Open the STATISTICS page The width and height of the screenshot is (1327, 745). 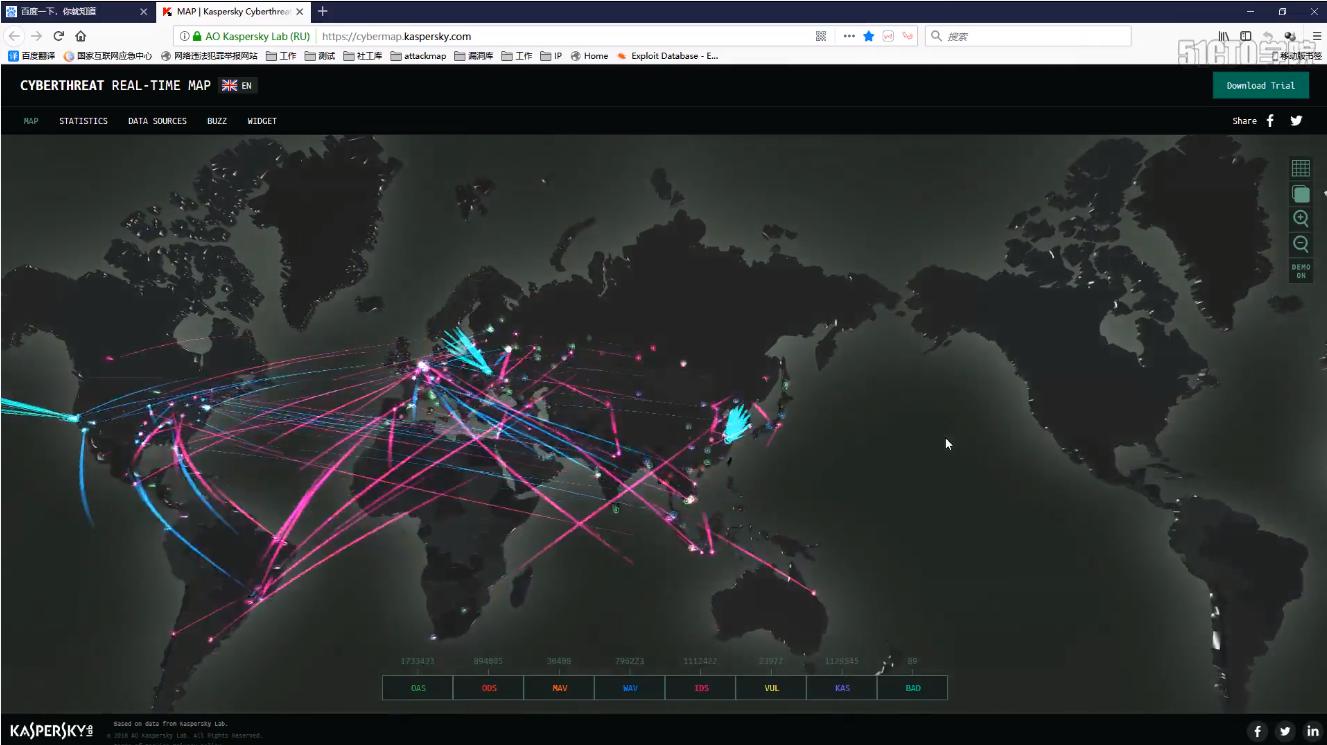pyautogui.click(x=83, y=121)
